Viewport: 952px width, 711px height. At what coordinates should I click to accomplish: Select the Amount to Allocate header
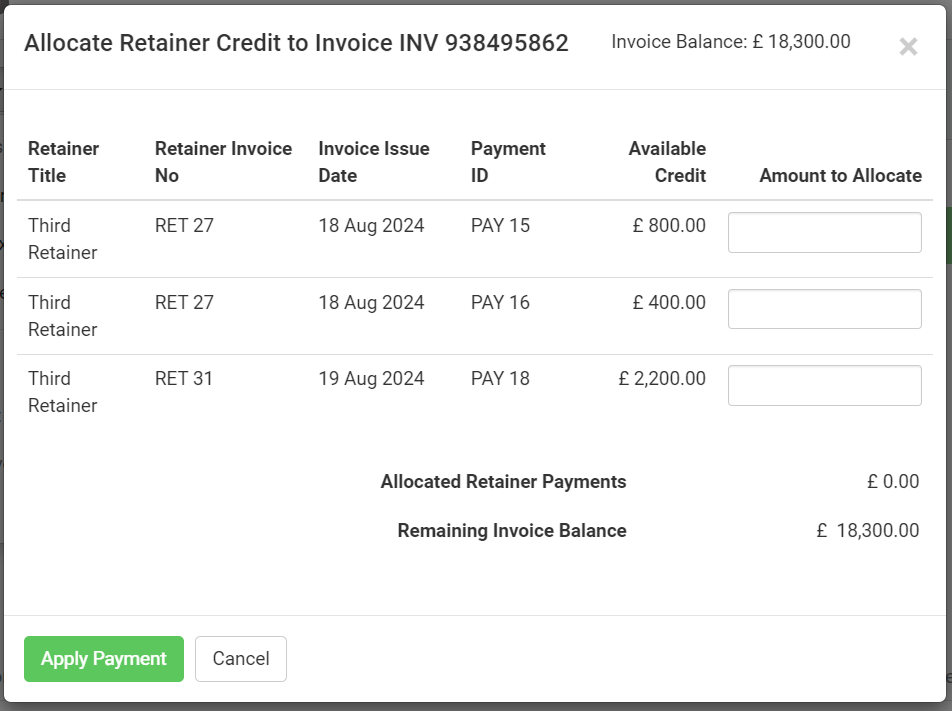tap(840, 175)
